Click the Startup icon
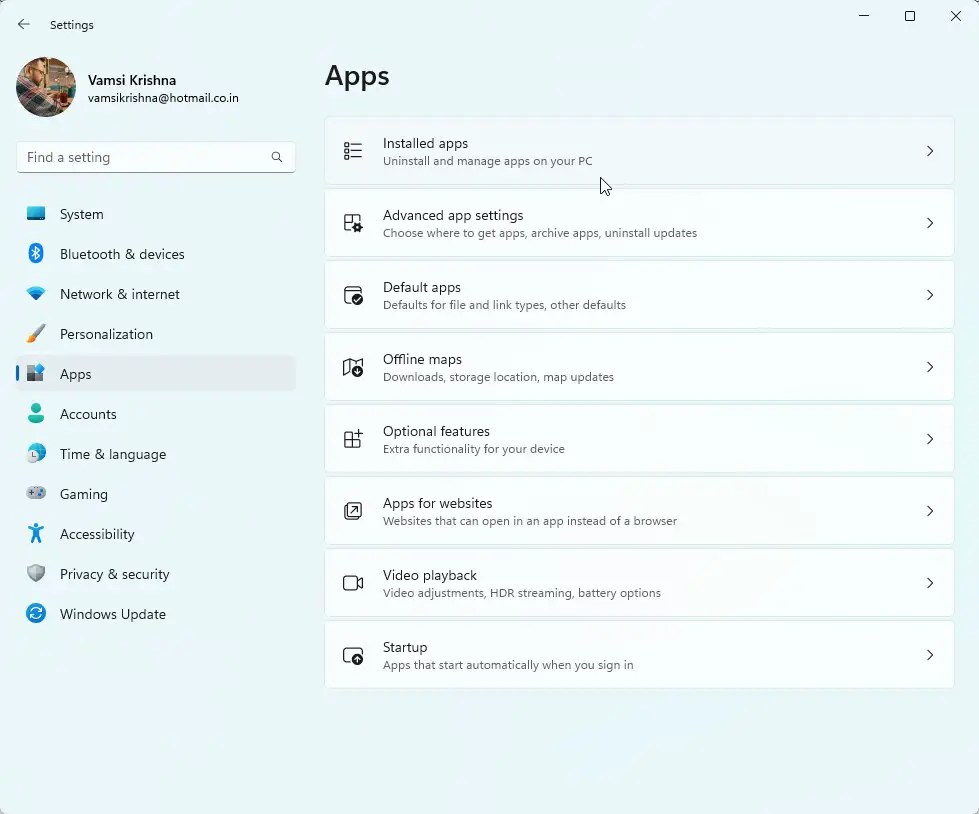The image size is (979, 814). point(353,655)
